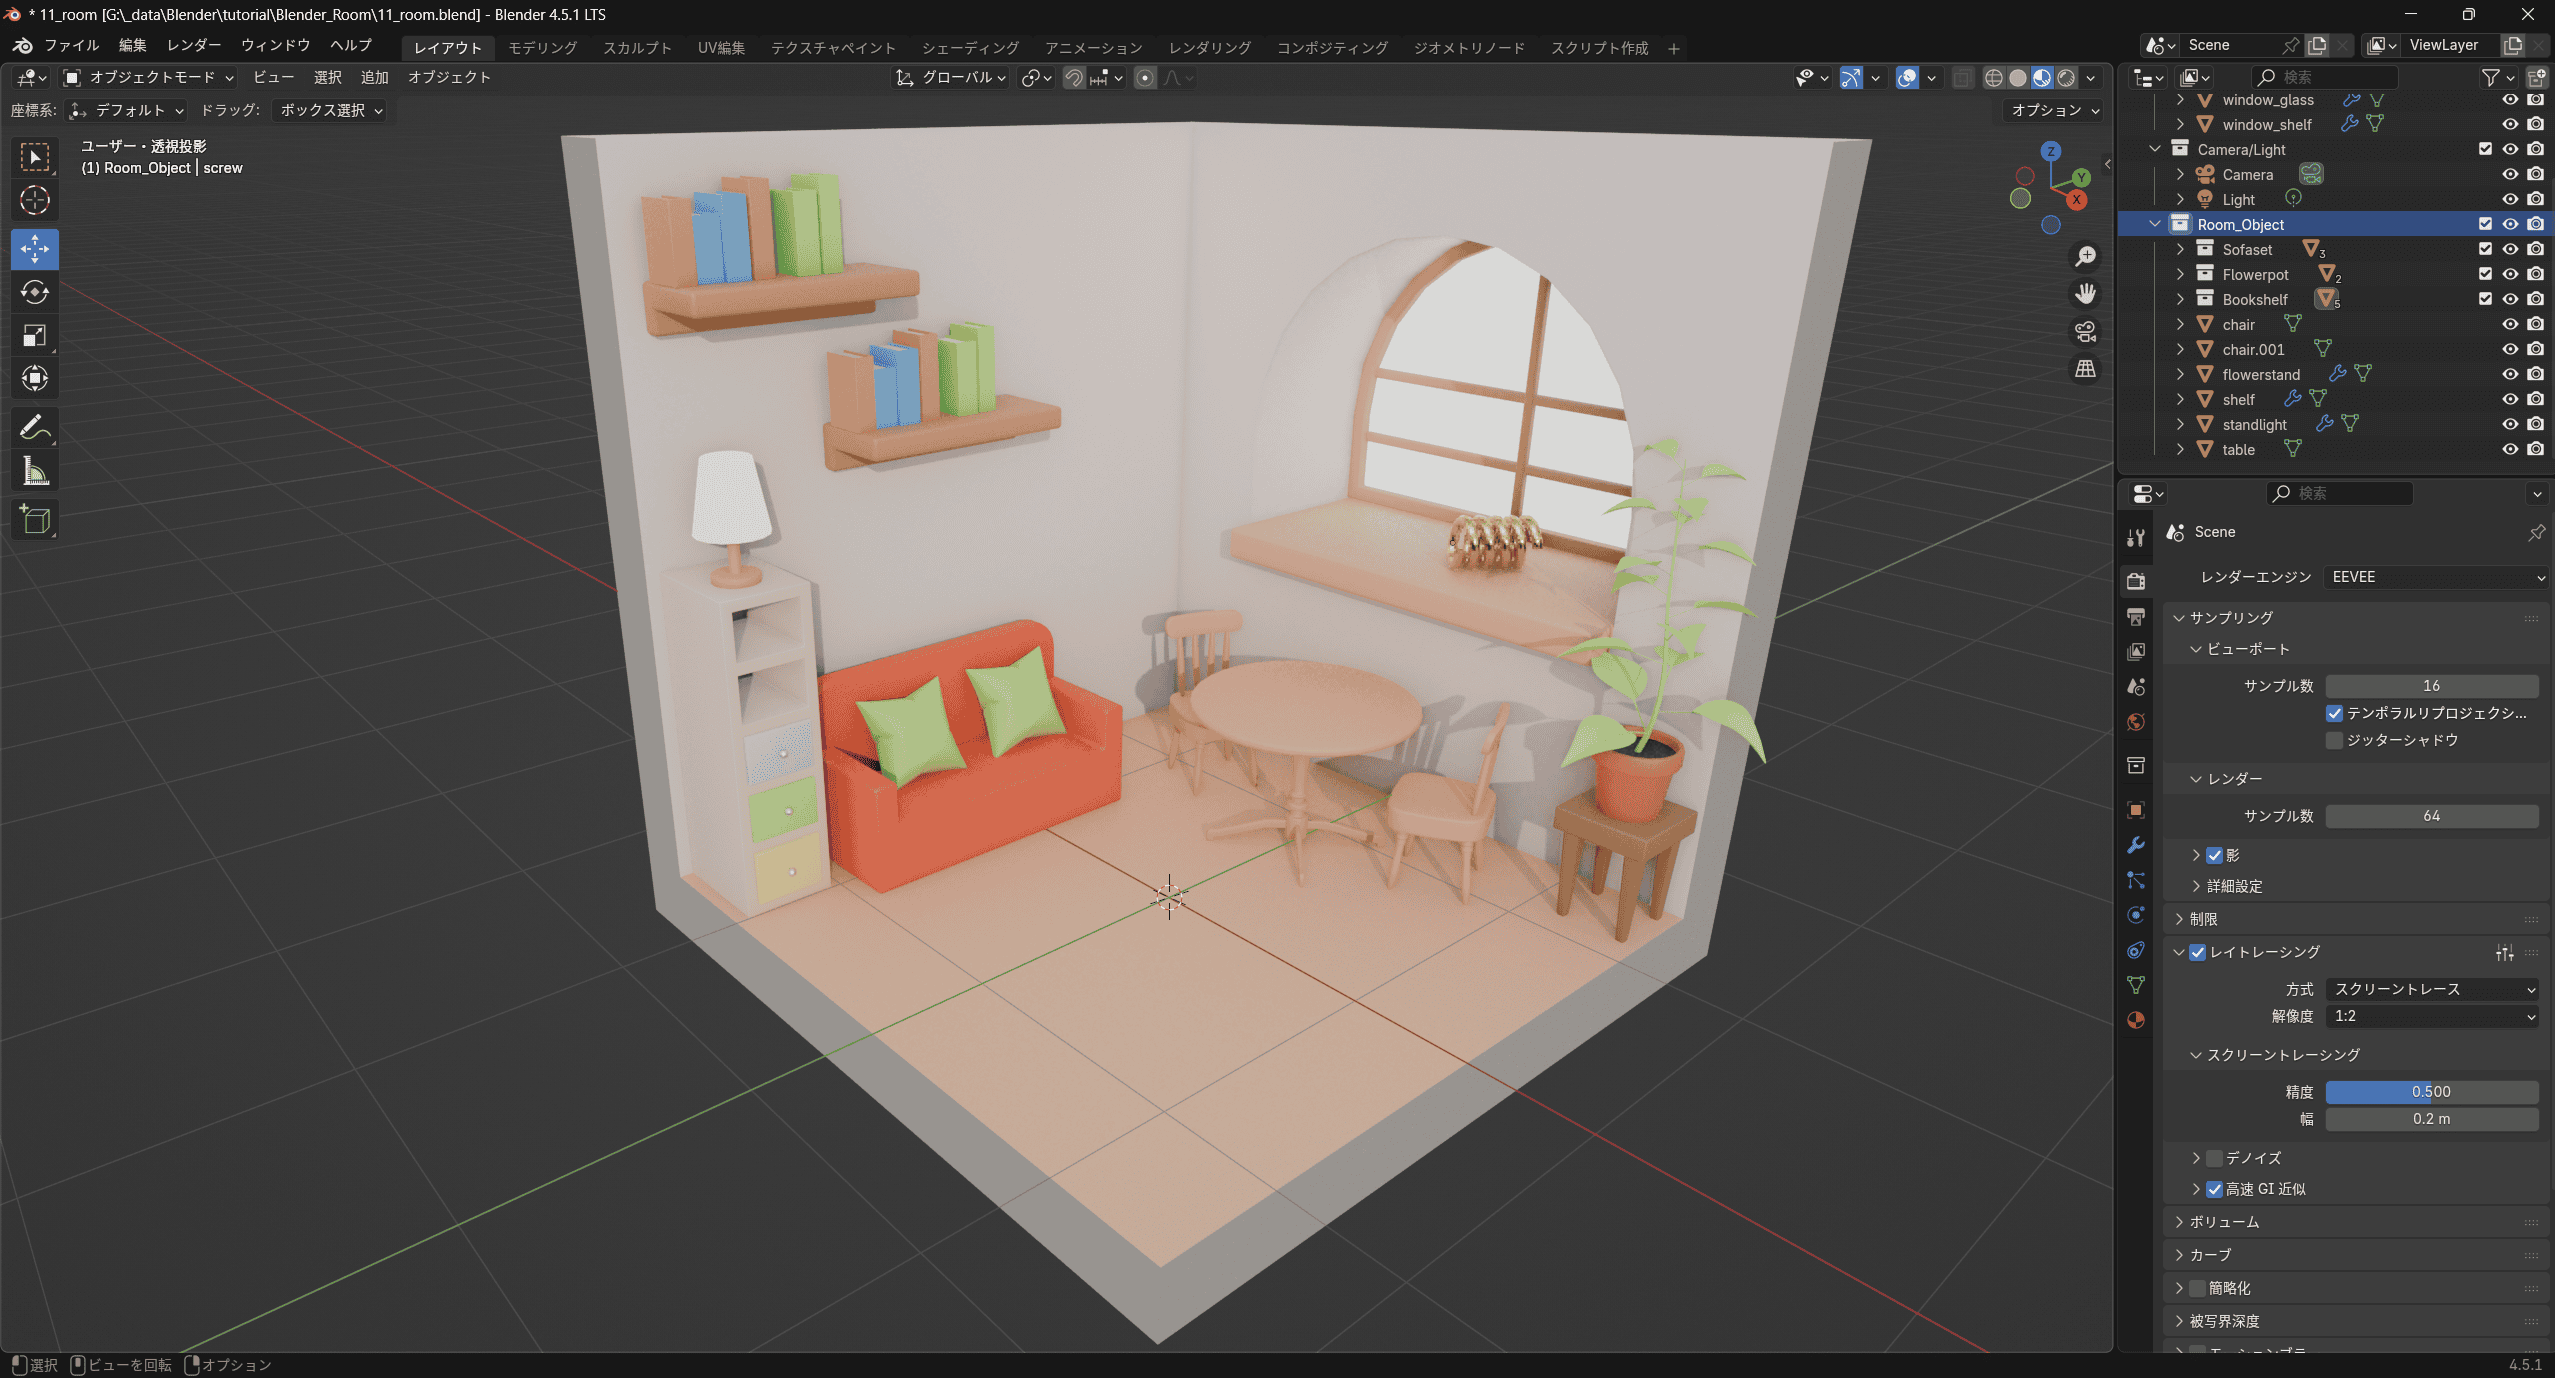Expand the ボリューム panel
The image size is (2555, 1378).
[2222, 1222]
